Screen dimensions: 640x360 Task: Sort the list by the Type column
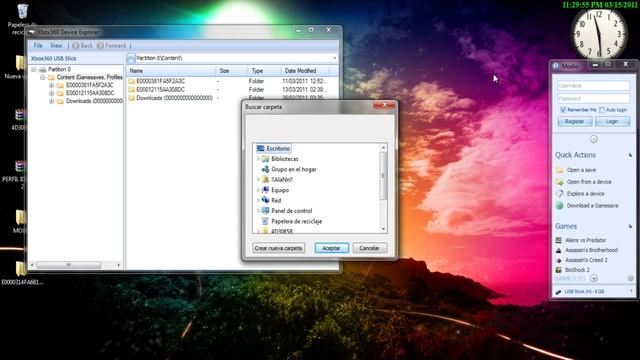click(264, 71)
